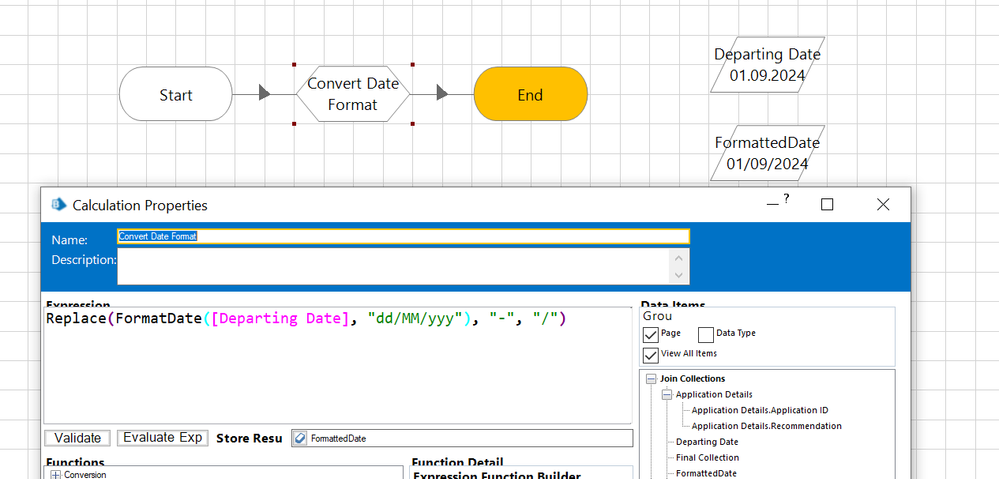Select Application Details.Application ID in the tree
Screen dimensions: 999x479
(759, 410)
